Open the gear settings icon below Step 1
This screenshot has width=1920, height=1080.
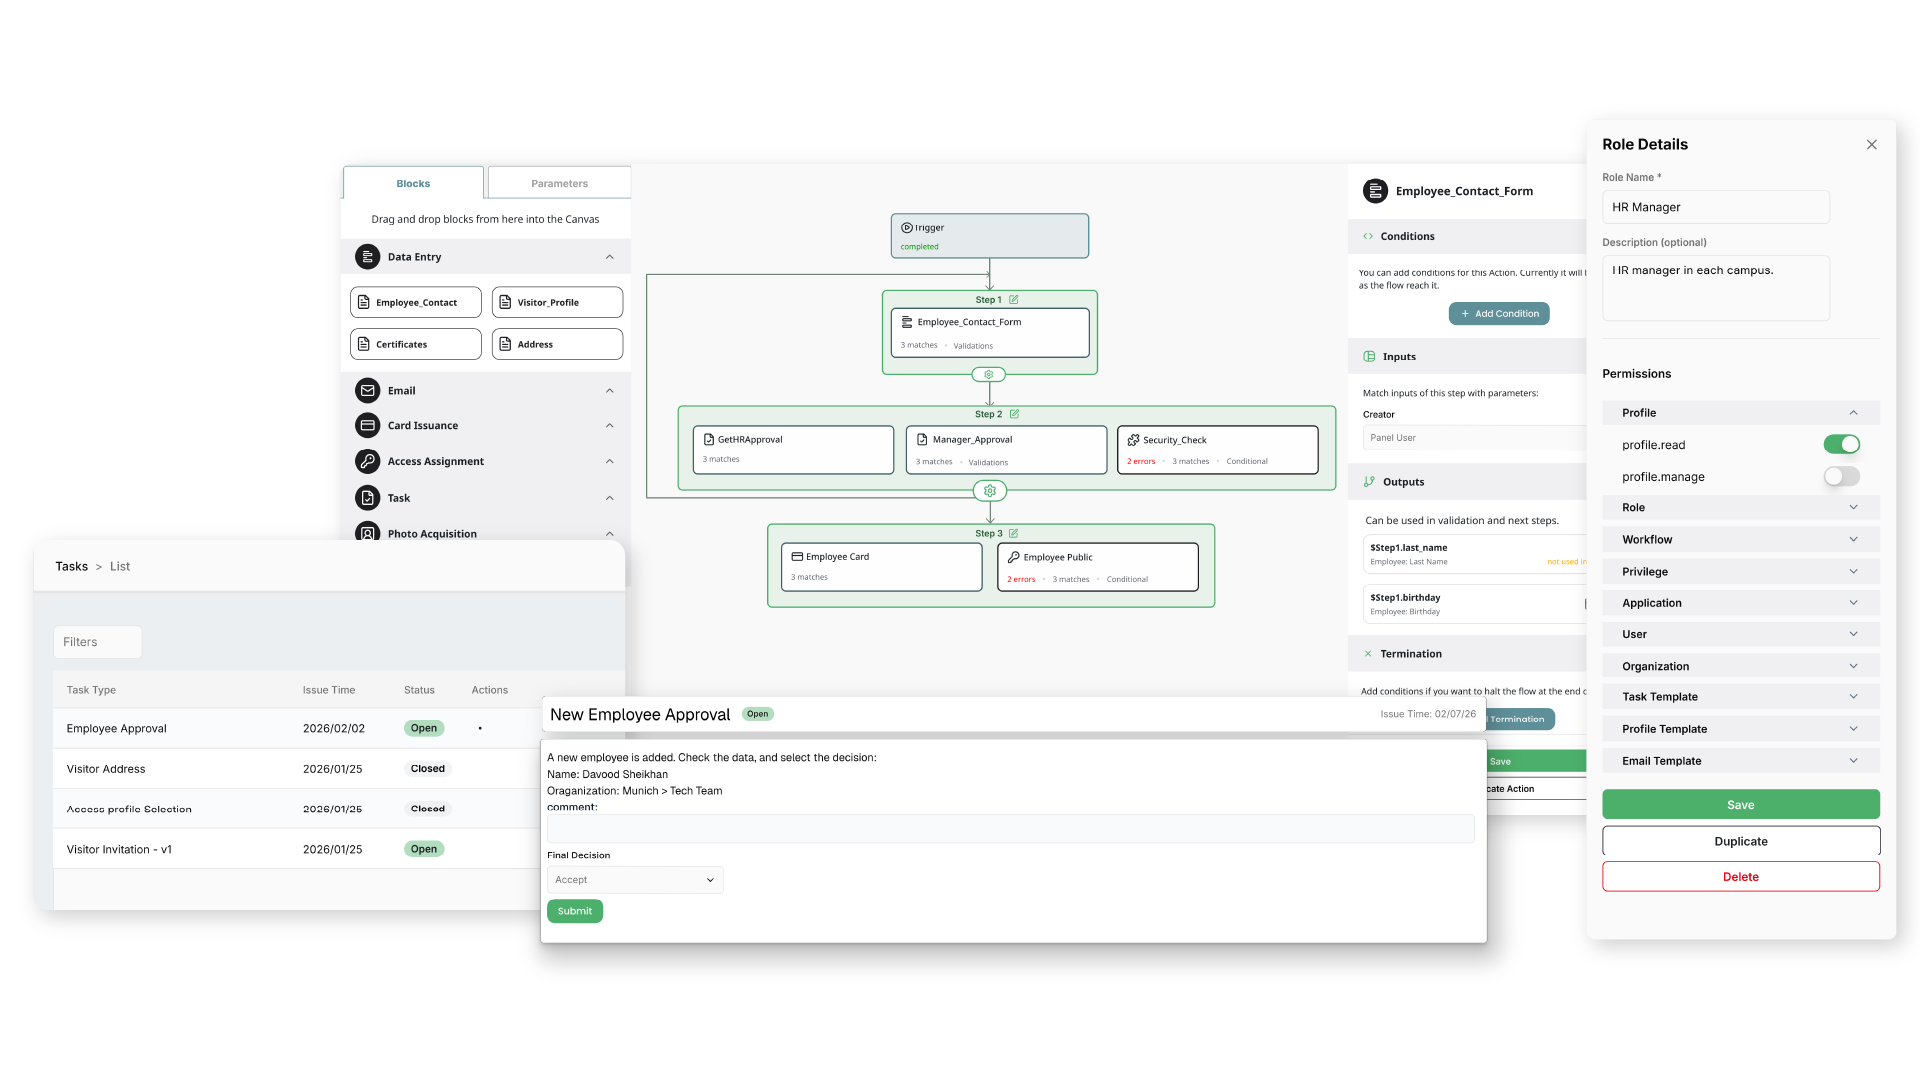point(989,374)
